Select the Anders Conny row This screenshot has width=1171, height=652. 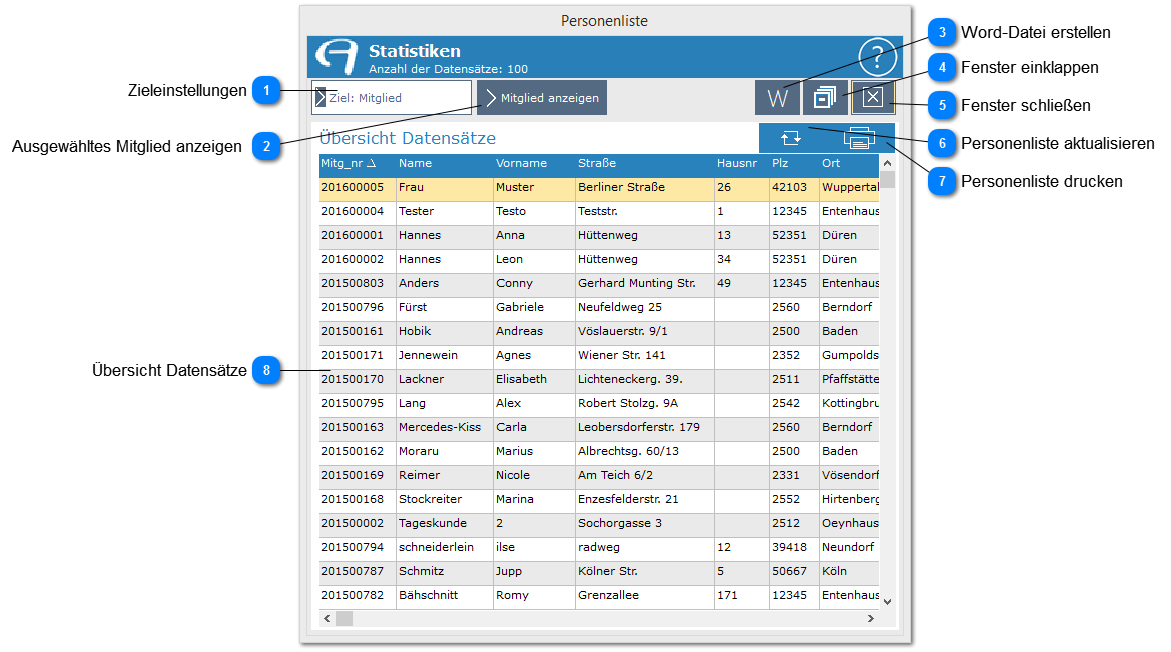click(599, 284)
